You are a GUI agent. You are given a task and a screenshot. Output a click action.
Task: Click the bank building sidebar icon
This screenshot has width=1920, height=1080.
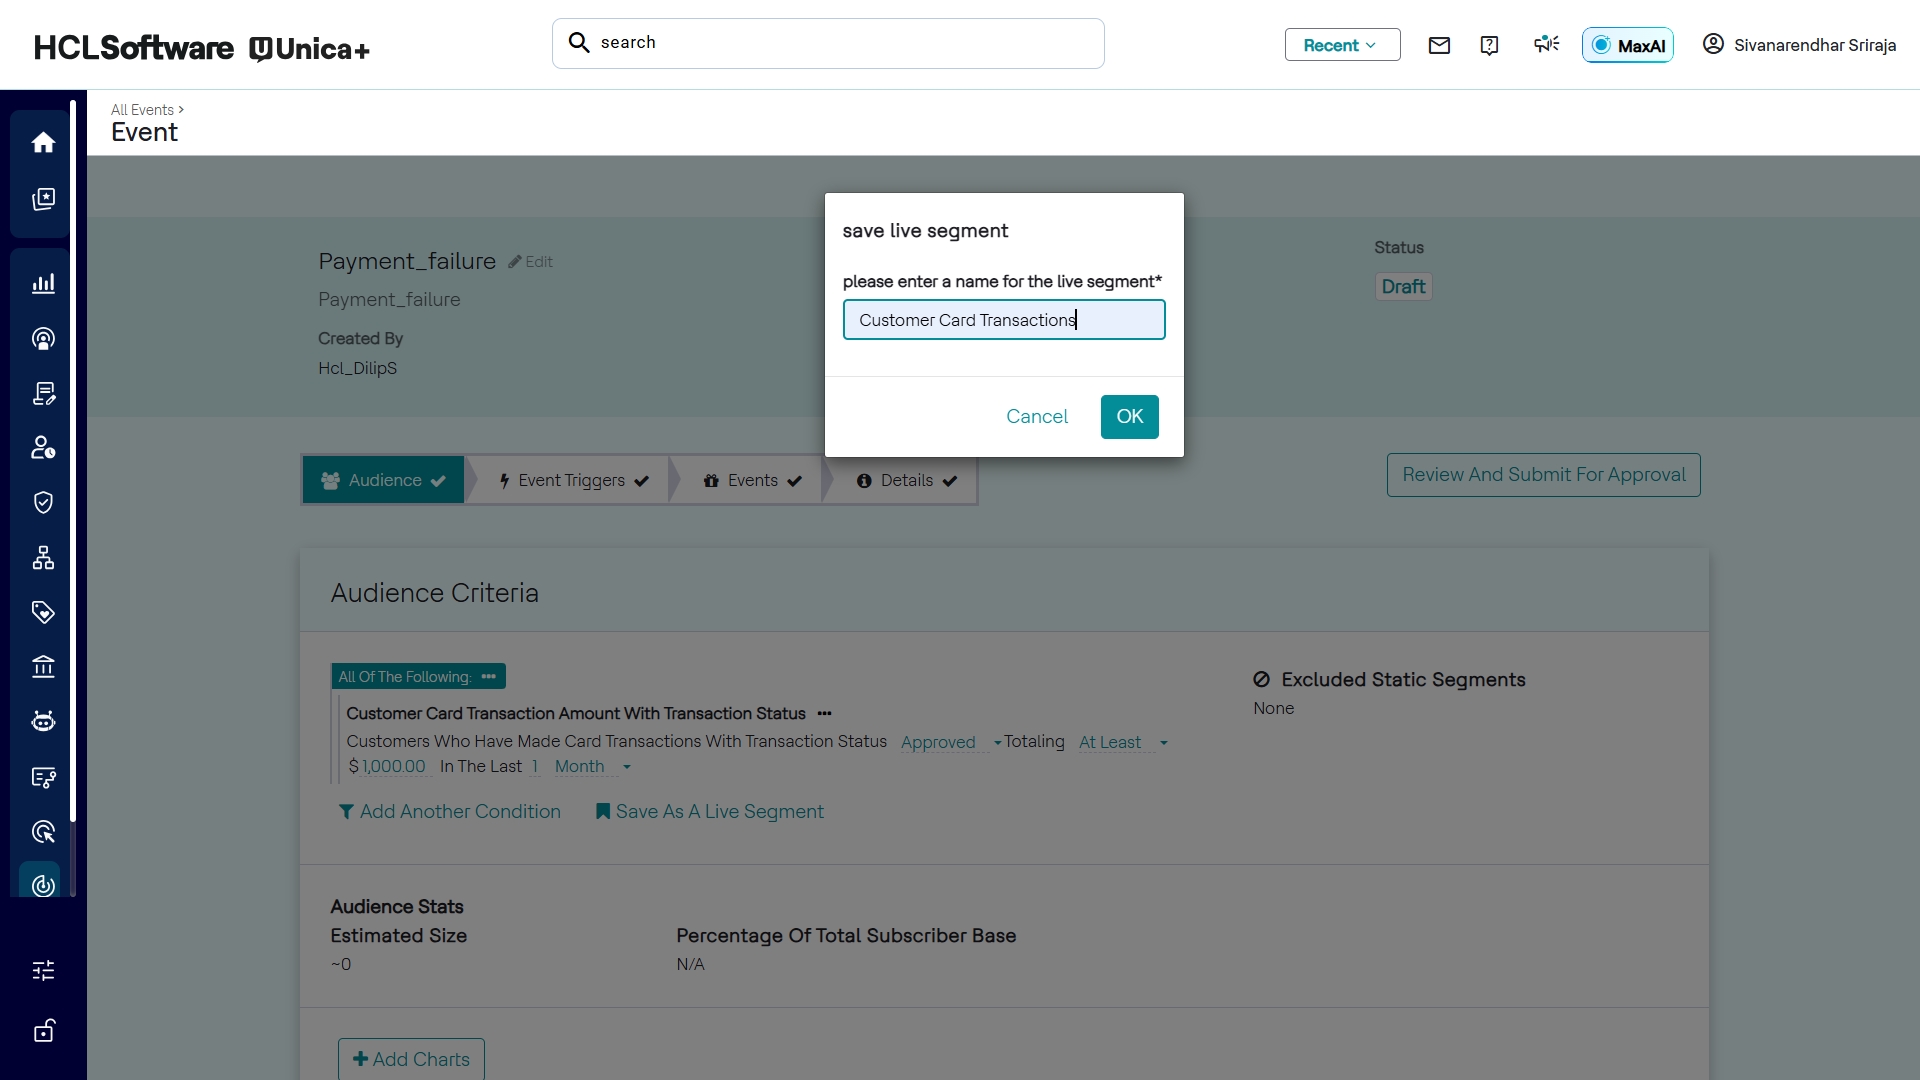point(43,666)
